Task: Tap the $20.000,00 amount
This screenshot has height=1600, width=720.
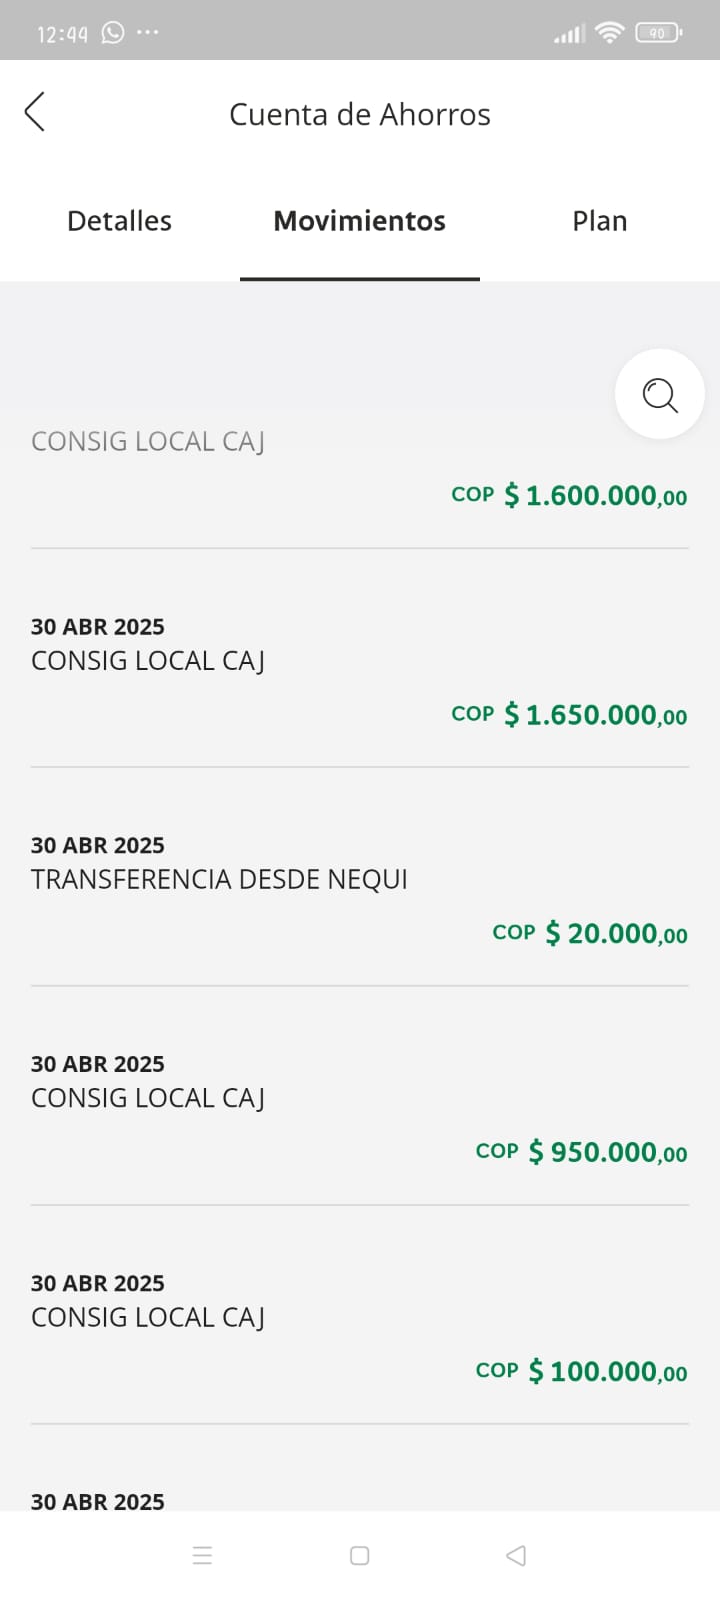Action: [x=616, y=934]
